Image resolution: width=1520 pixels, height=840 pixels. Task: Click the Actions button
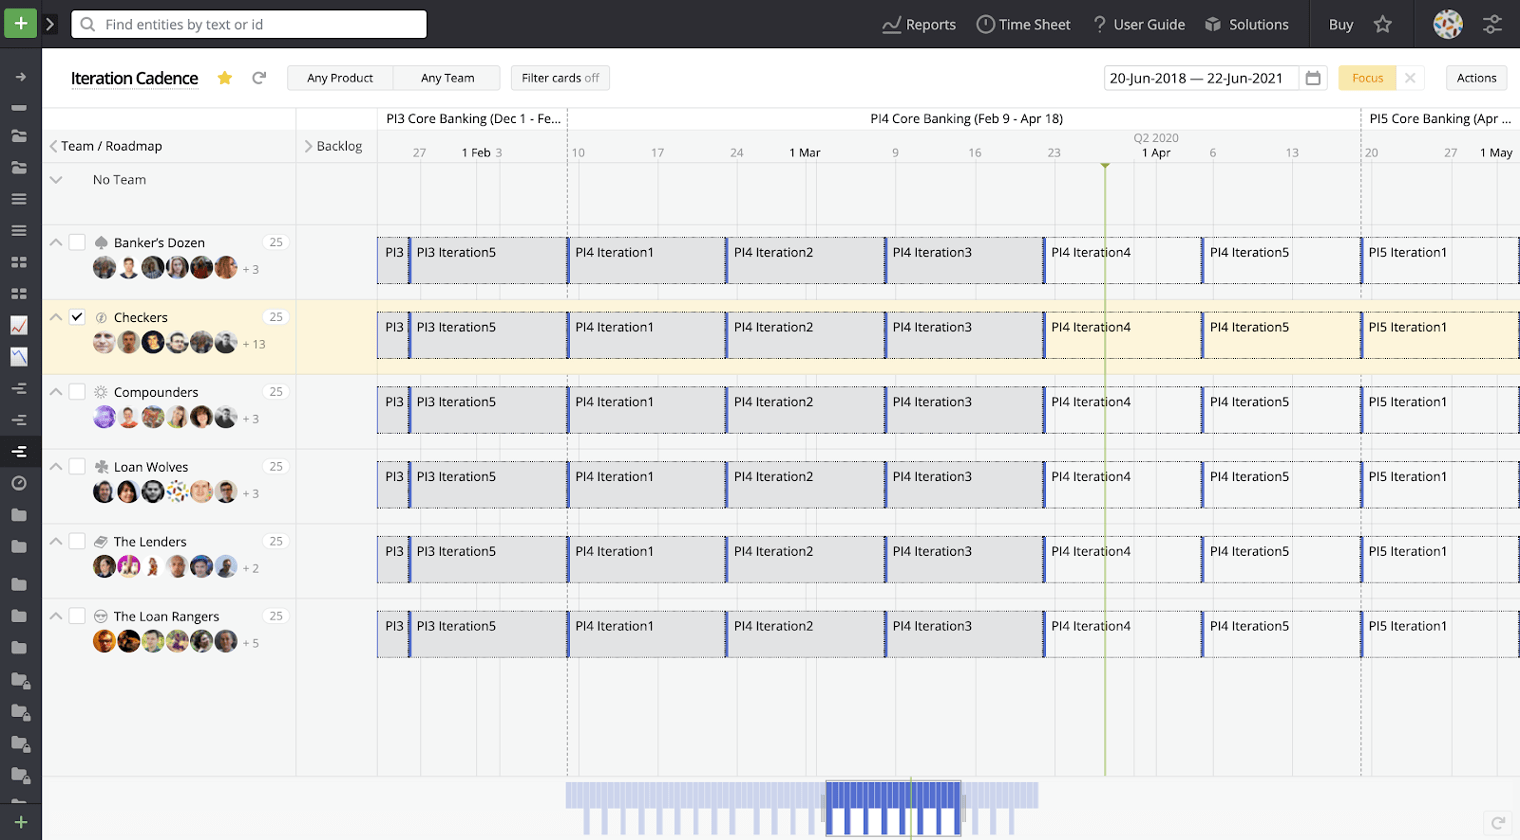(1476, 78)
